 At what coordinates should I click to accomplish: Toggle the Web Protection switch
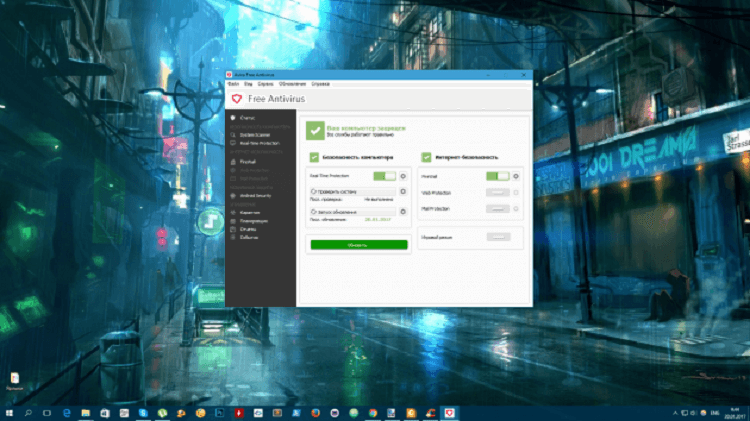click(497, 192)
